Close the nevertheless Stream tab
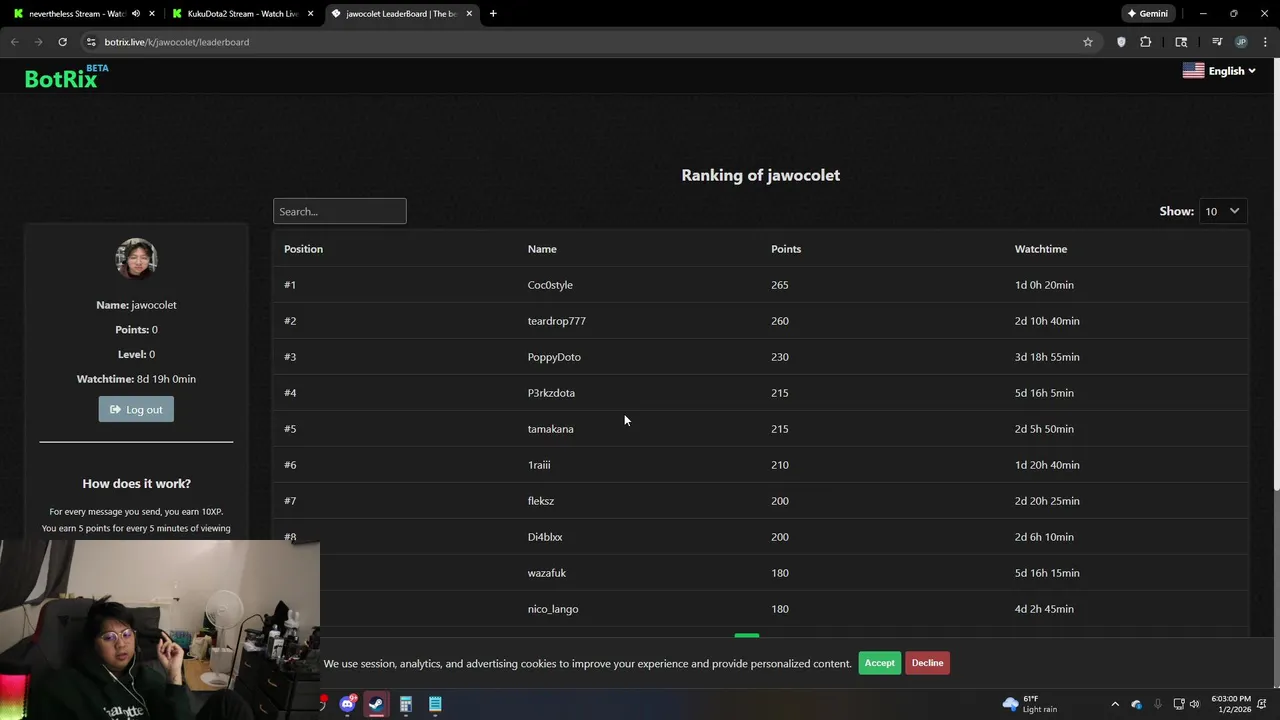 pyautogui.click(x=151, y=14)
